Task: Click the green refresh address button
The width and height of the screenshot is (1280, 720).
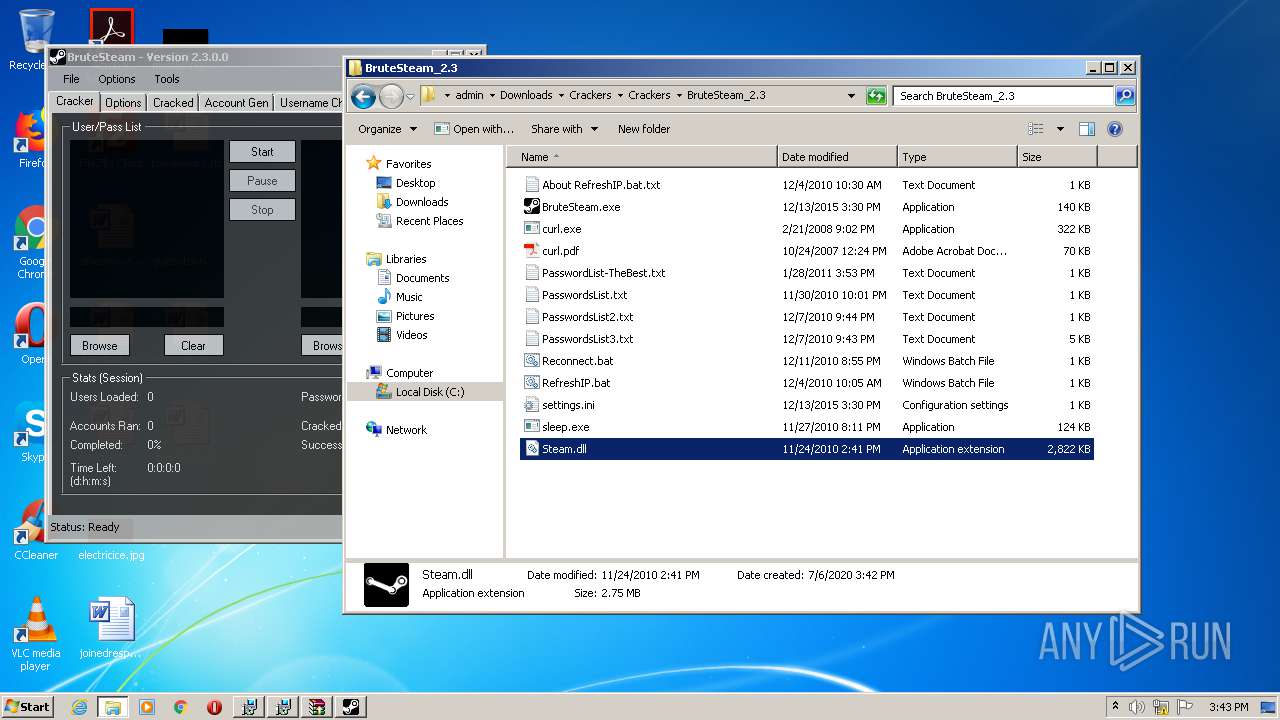Action: pyautogui.click(x=876, y=96)
